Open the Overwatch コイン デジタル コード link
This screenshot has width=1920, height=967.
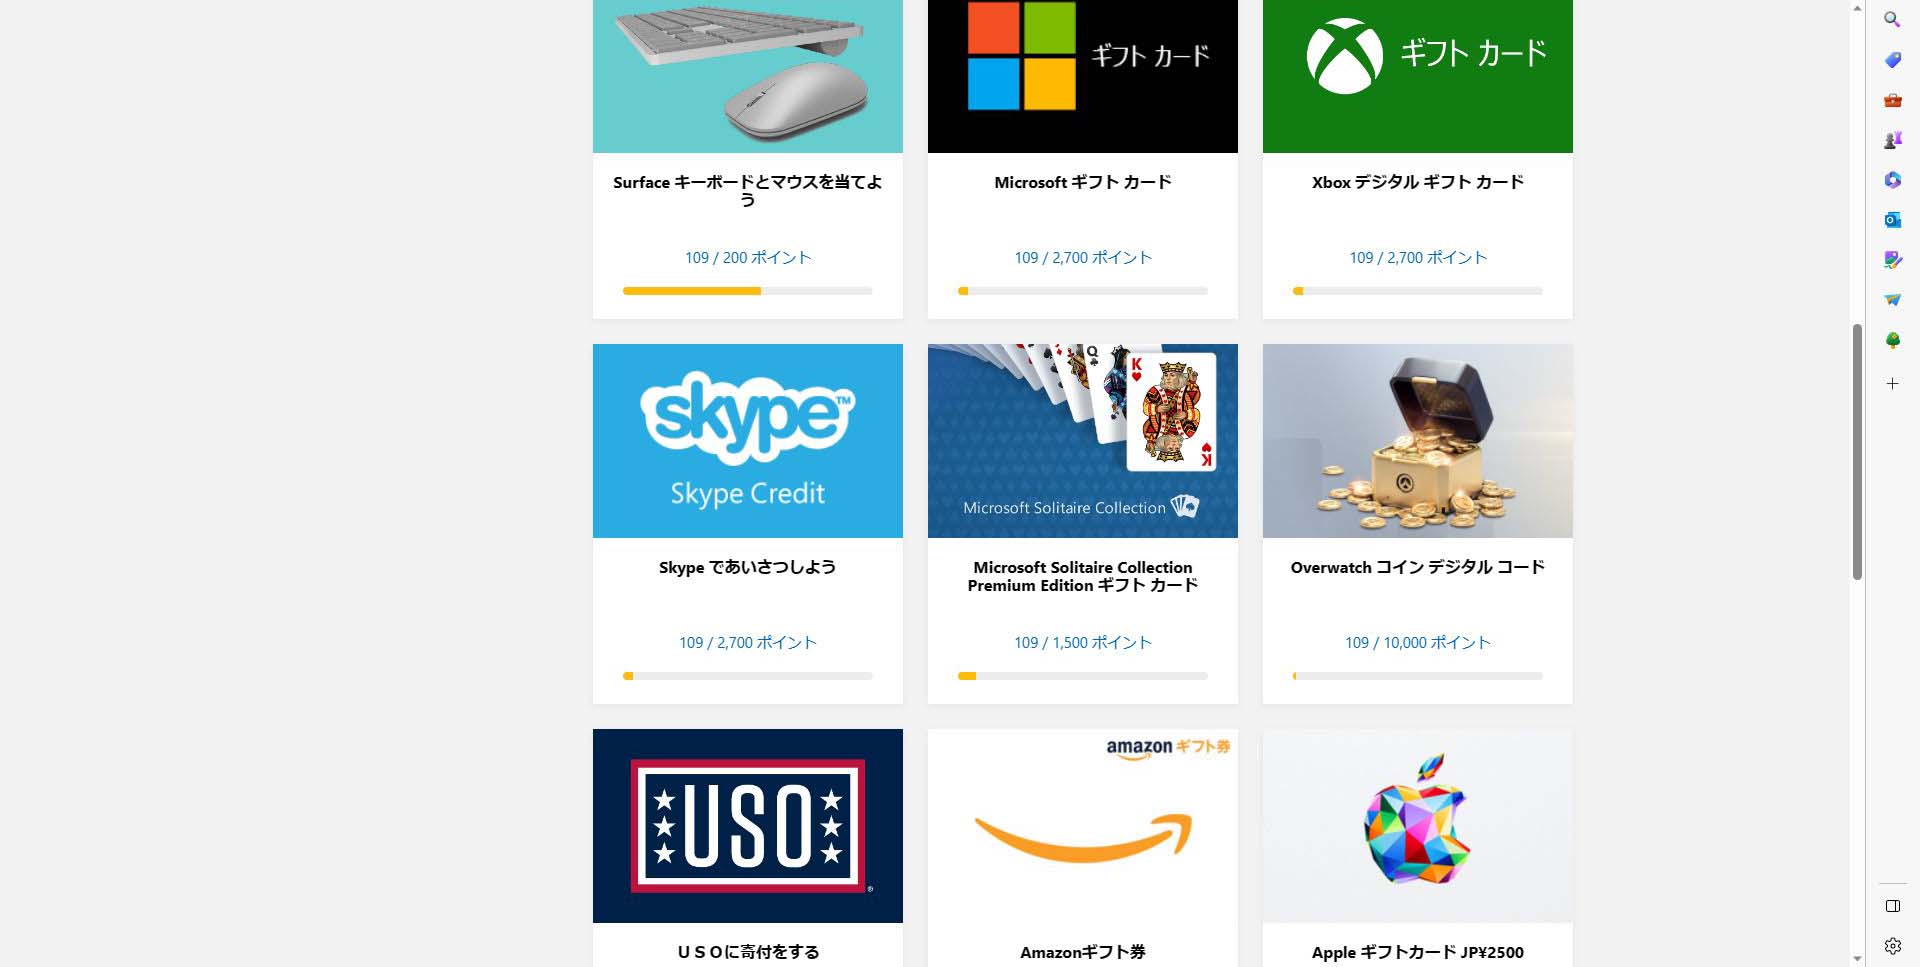[1417, 567]
